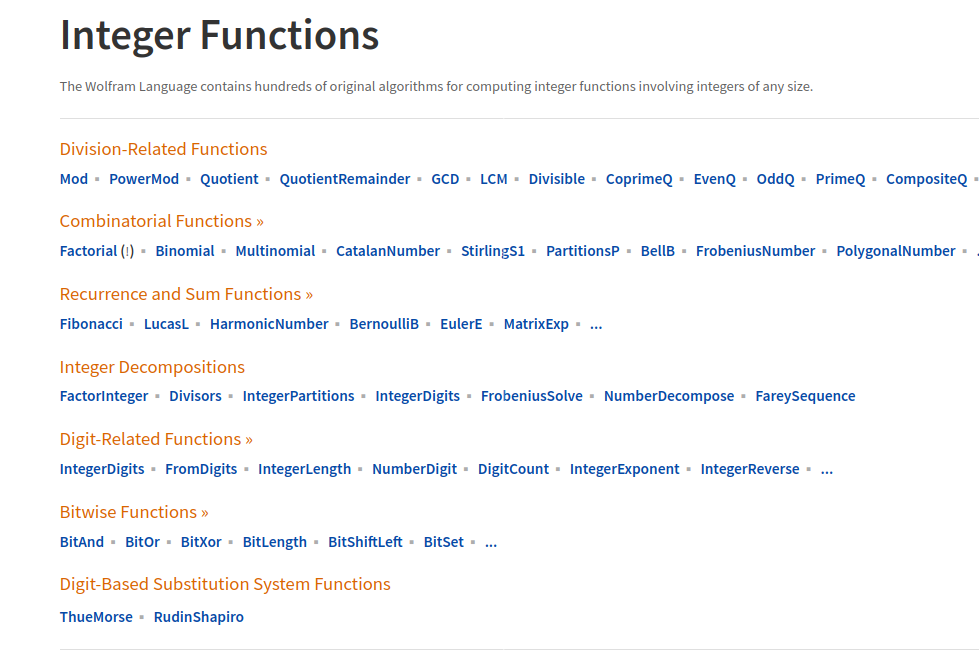Screen dimensions: 979x668
Task: Open the ThueMorse function link
Action: coord(96,617)
